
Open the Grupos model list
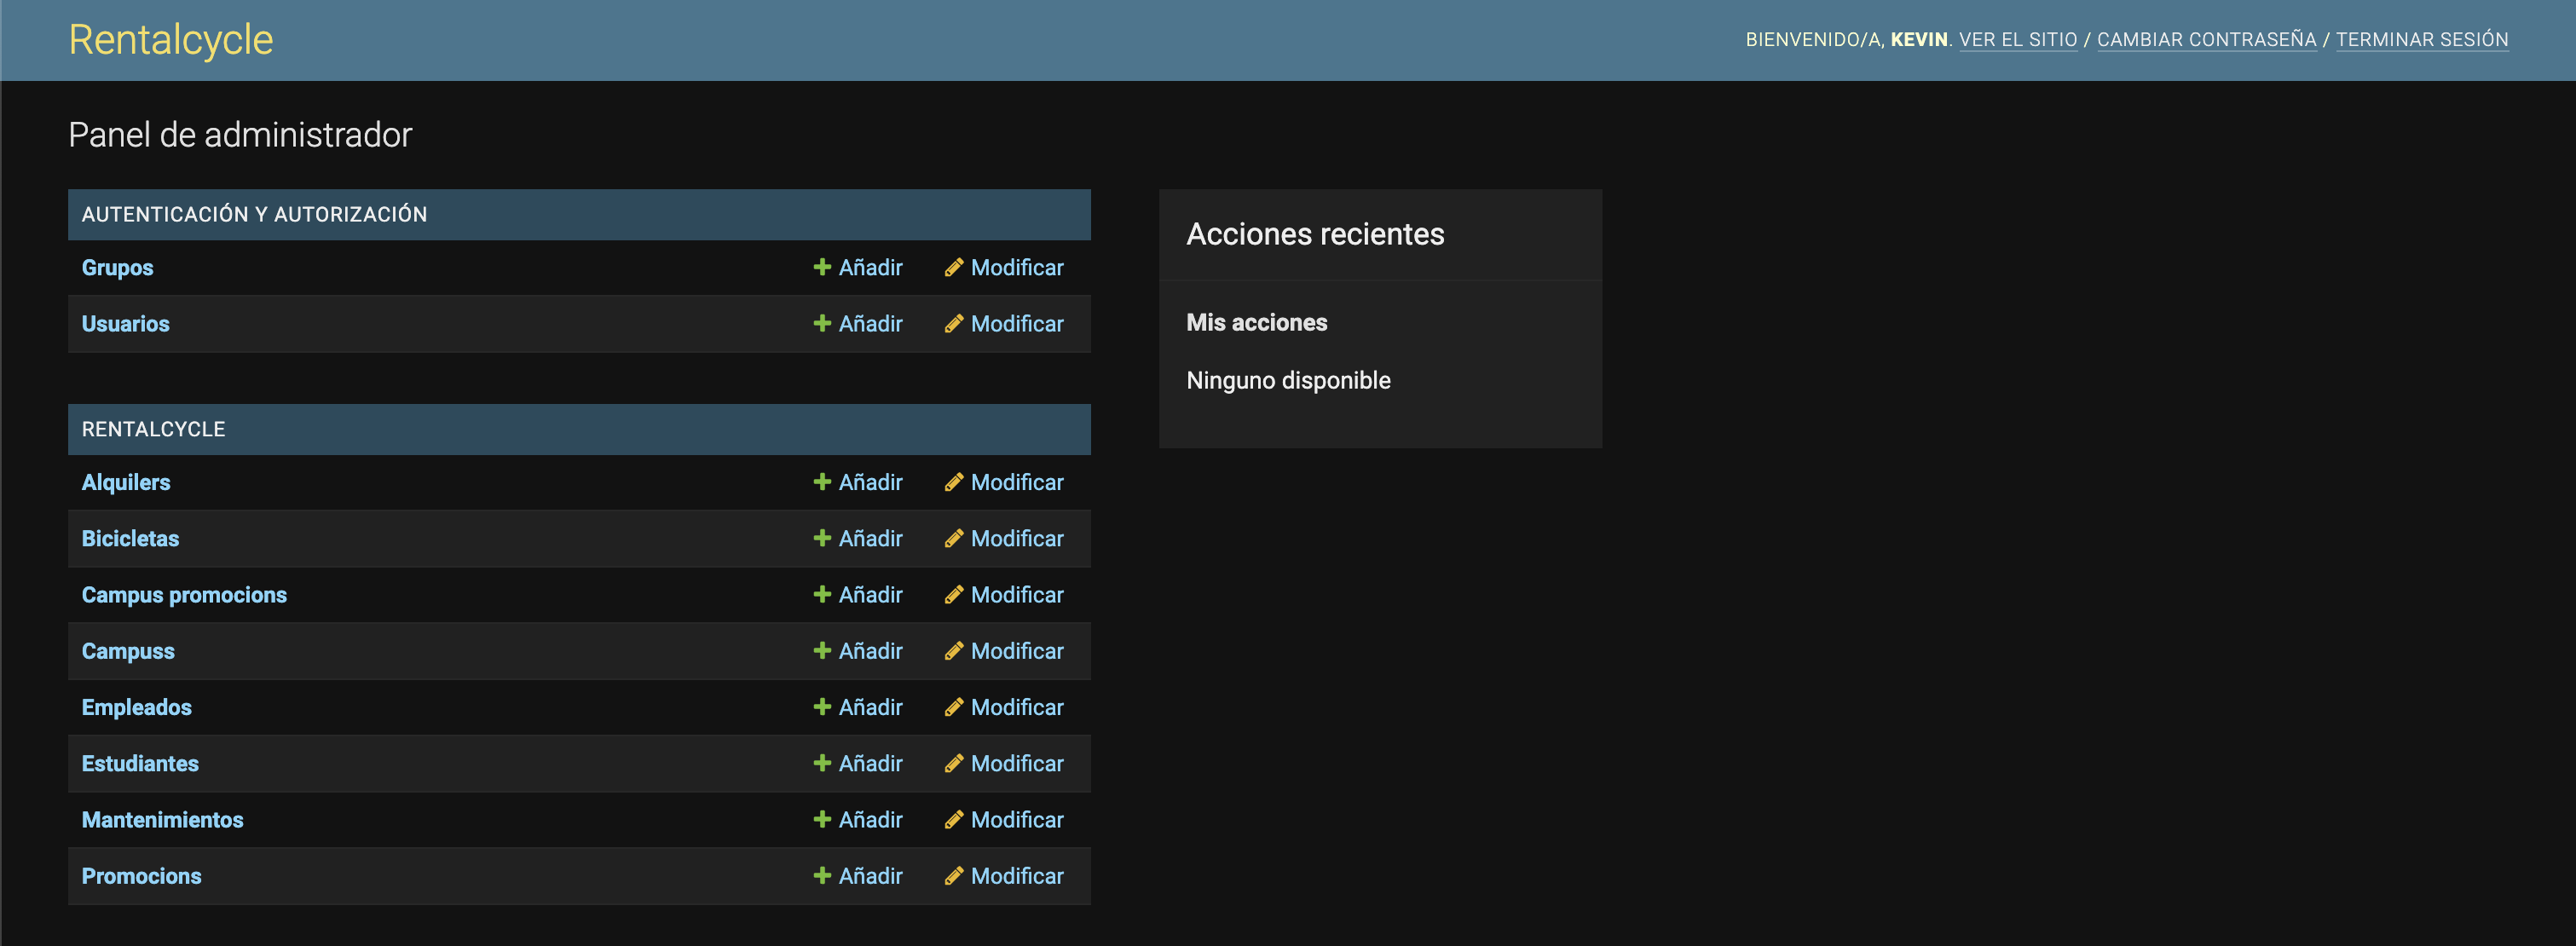click(x=117, y=268)
